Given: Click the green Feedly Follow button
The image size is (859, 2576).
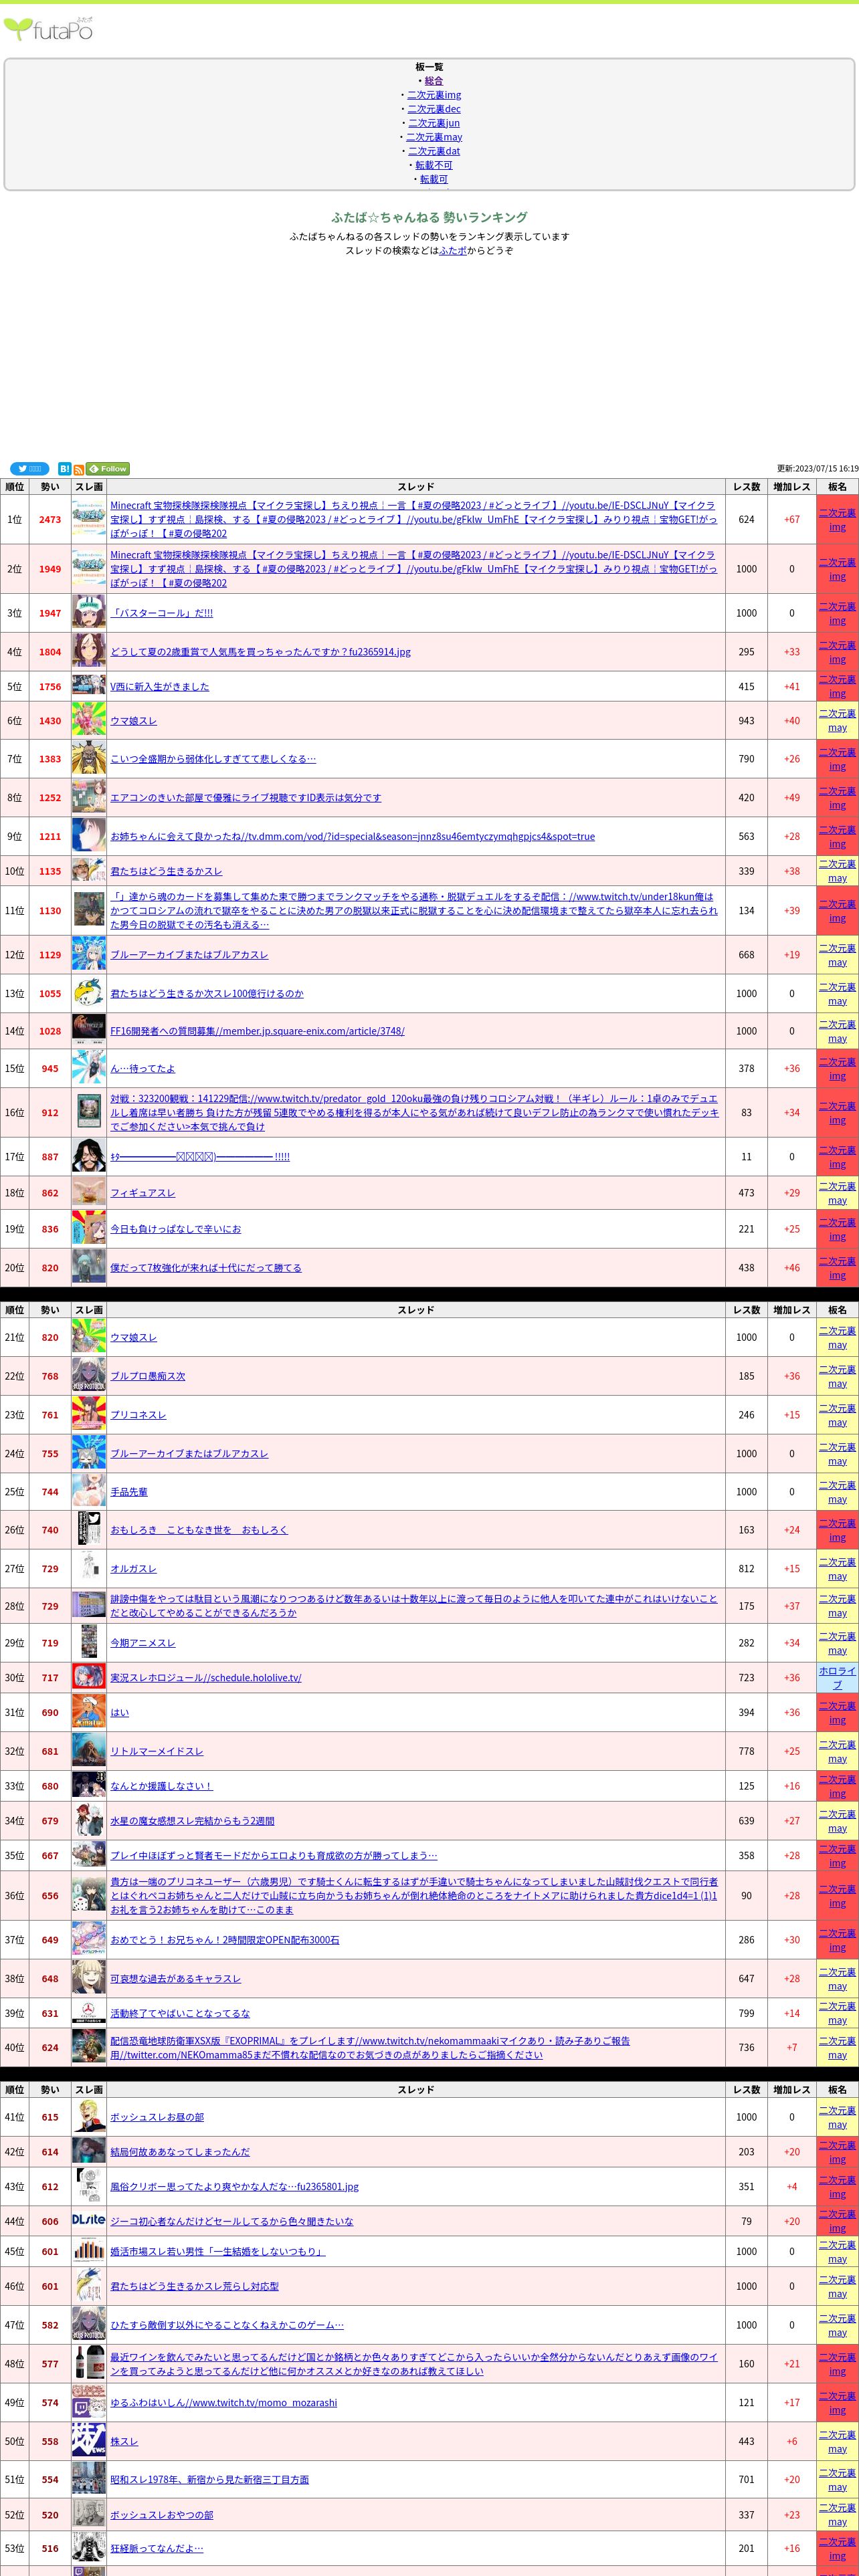Looking at the screenshot, I should pos(108,469).
